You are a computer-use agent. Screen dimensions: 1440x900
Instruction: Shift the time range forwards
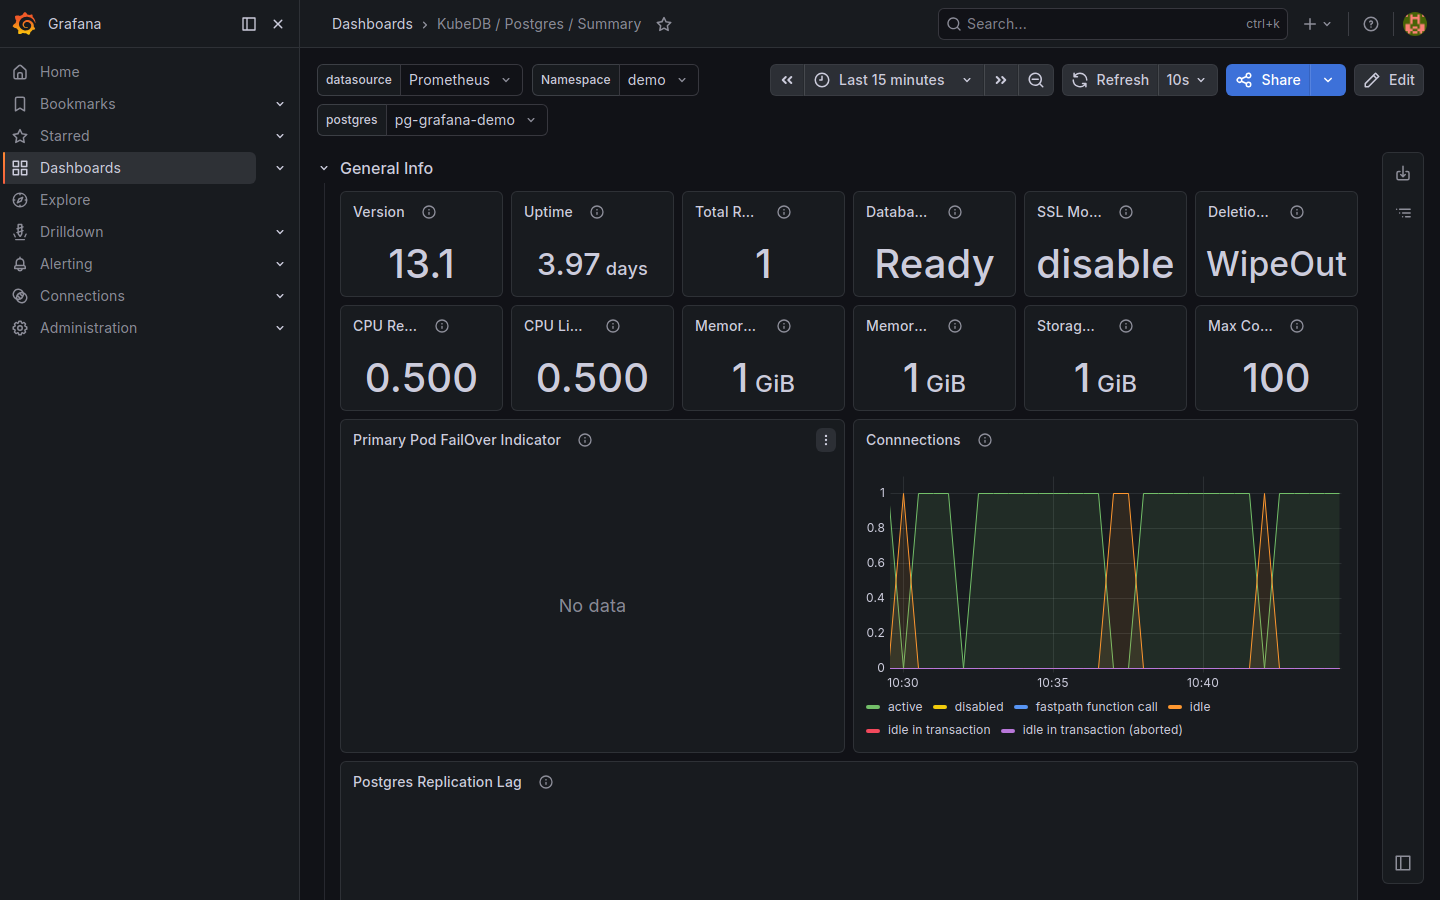(1001, 80)
